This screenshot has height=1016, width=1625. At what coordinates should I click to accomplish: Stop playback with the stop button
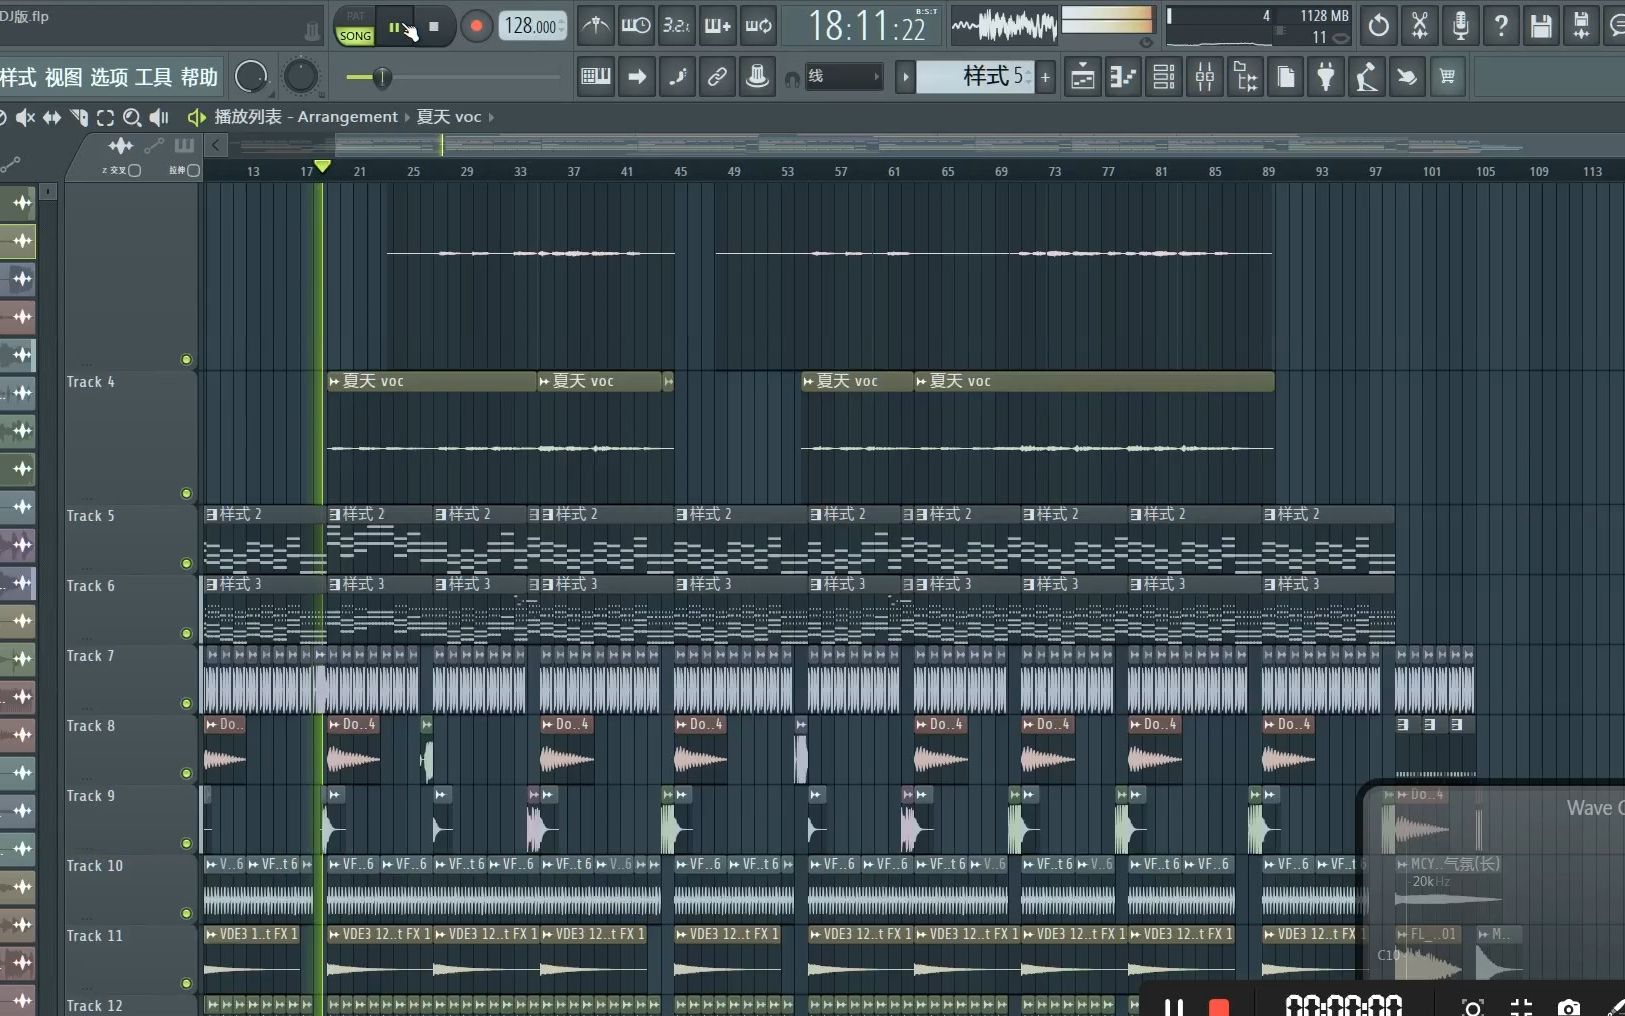click(434, 27)
